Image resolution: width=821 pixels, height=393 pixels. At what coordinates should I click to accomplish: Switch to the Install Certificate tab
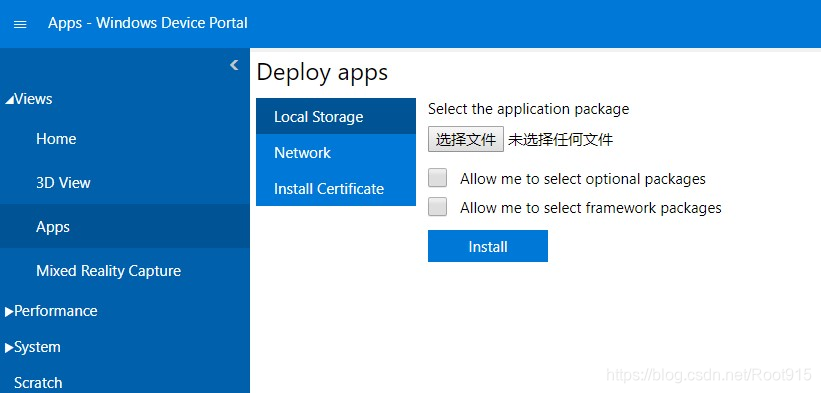(336, 188)
